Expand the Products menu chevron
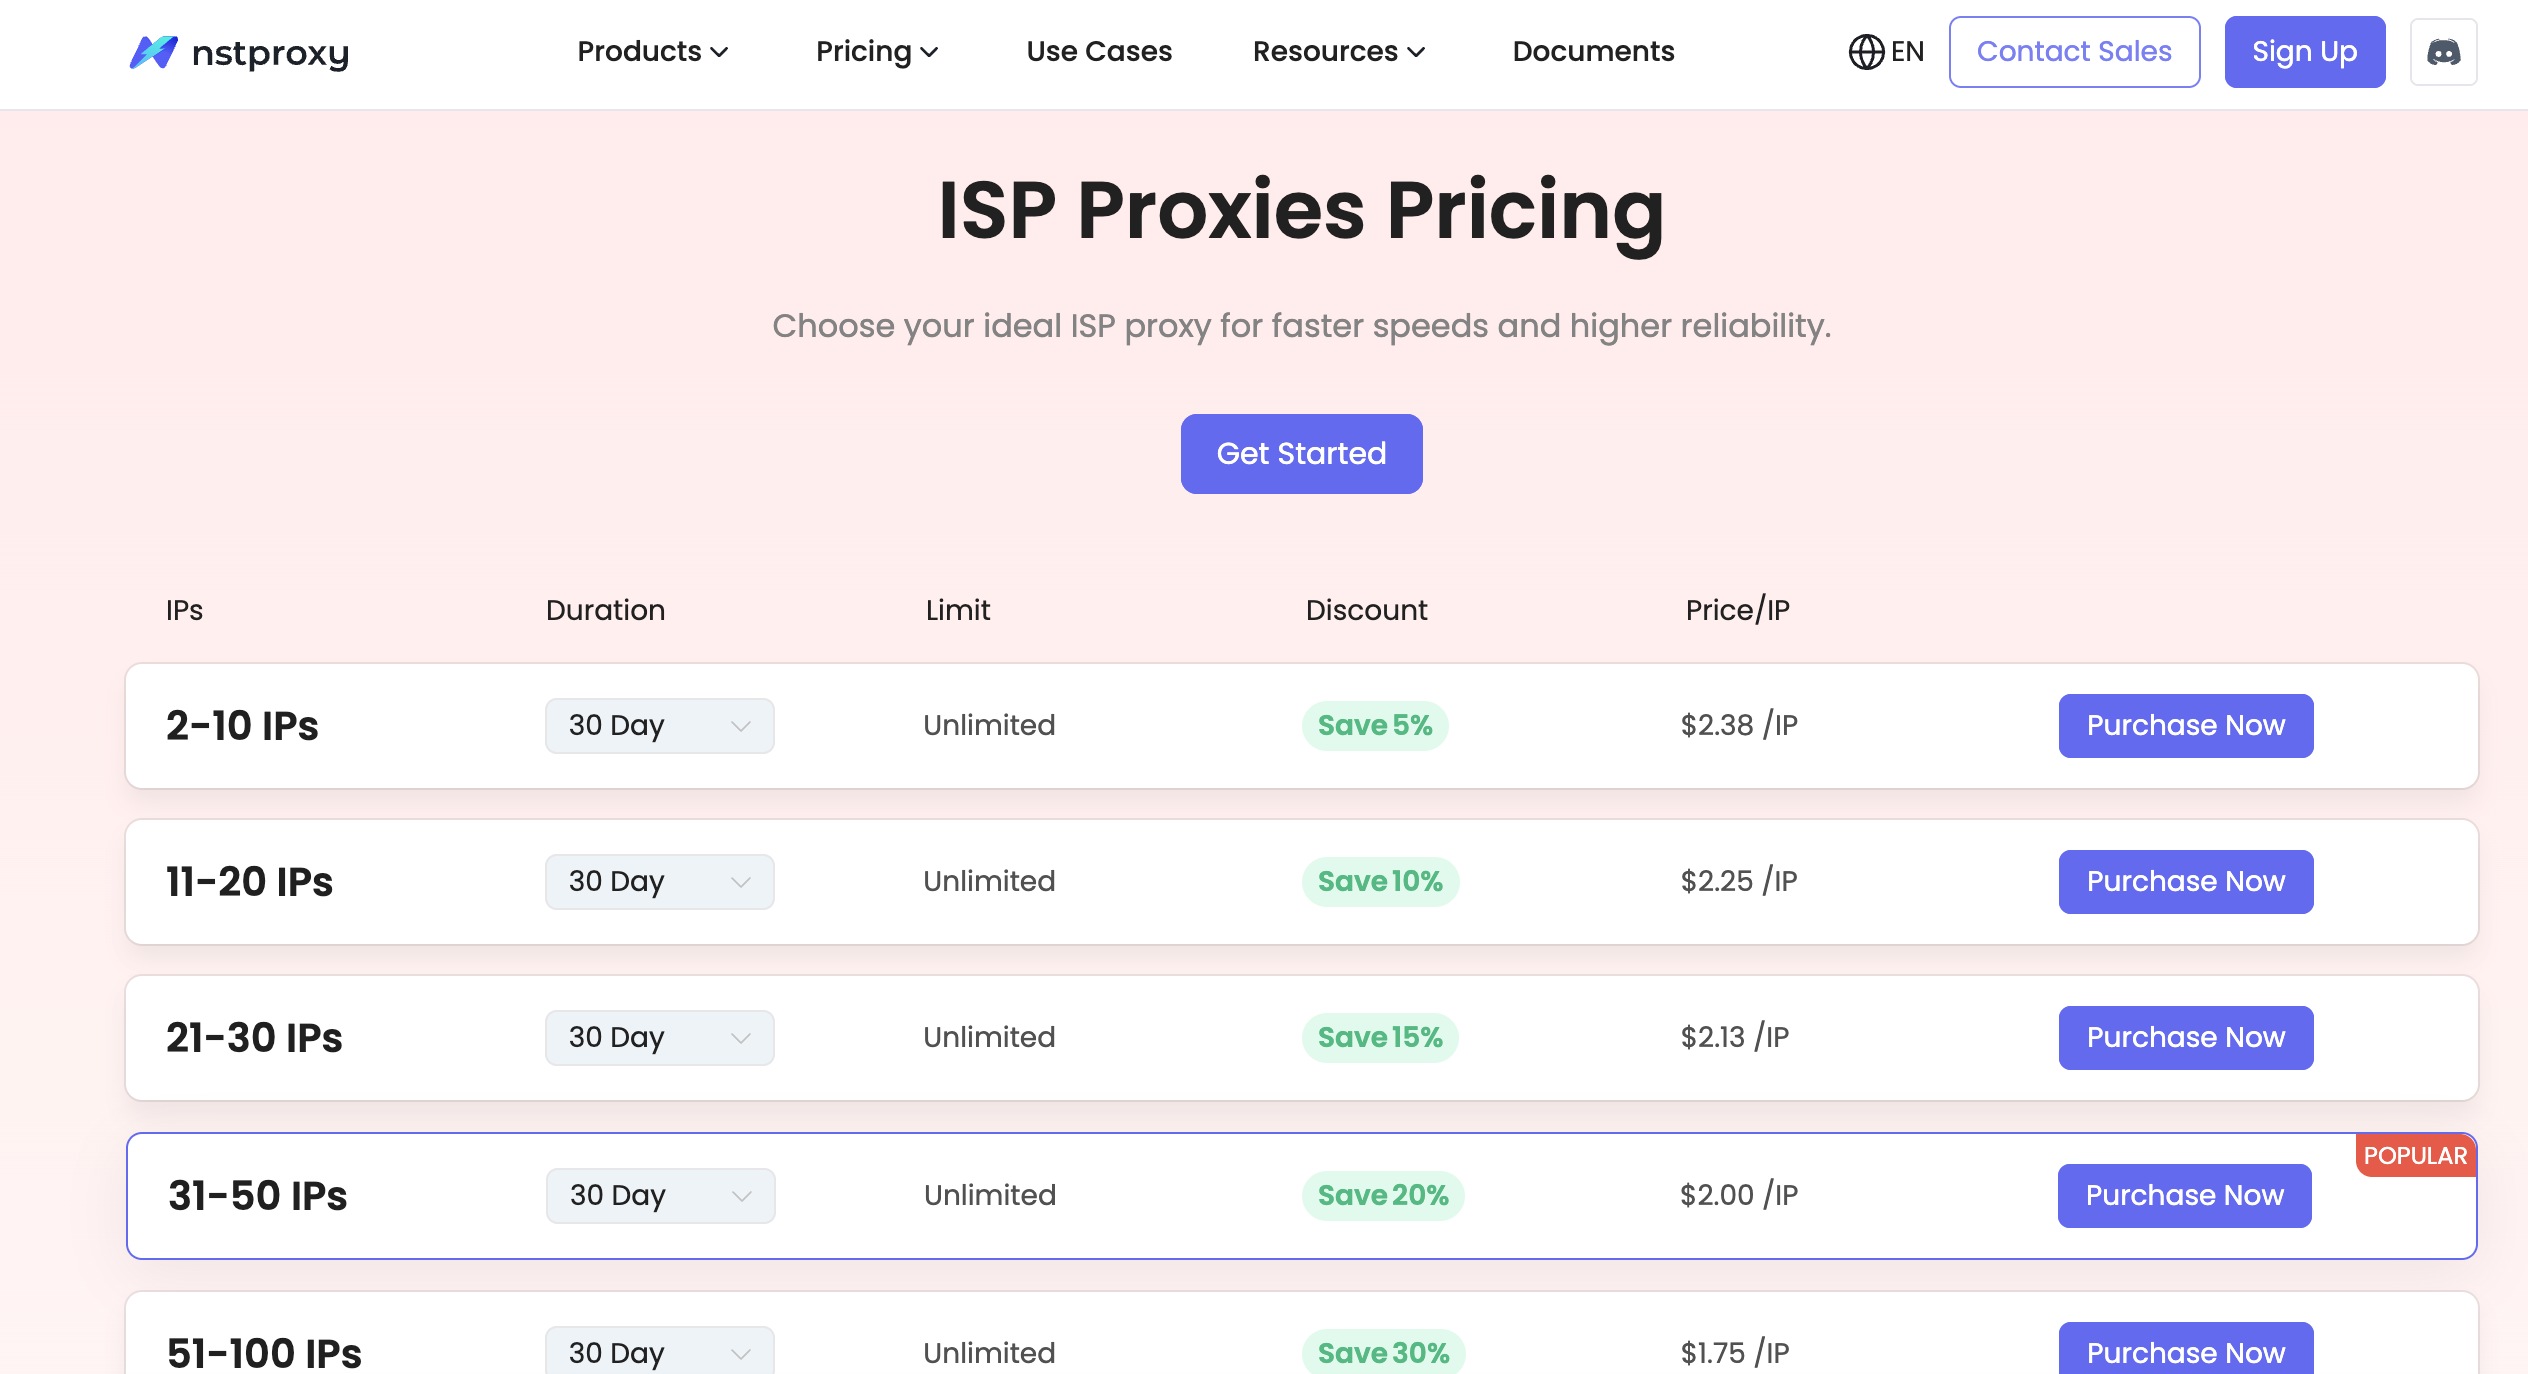 click(x=719, y=52)
